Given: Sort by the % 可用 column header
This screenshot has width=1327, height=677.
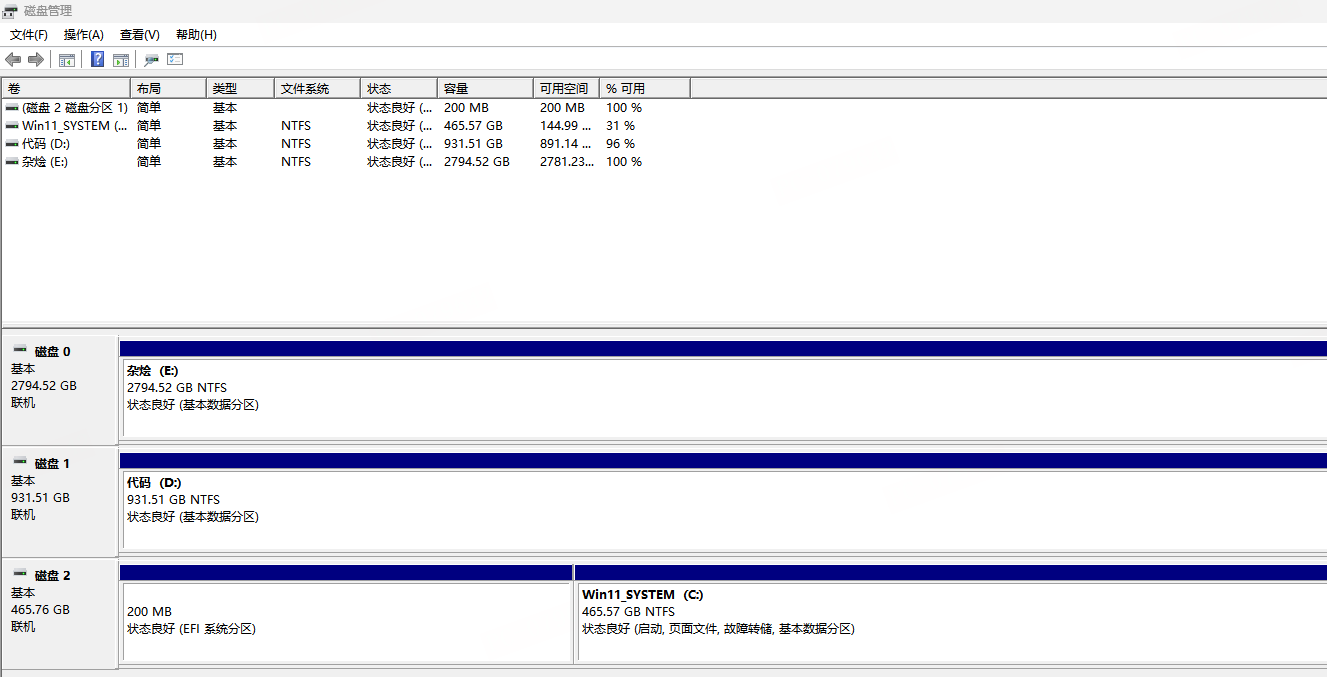Looking at the screenshot, I should pyautogui.click(x=645, y=88).
